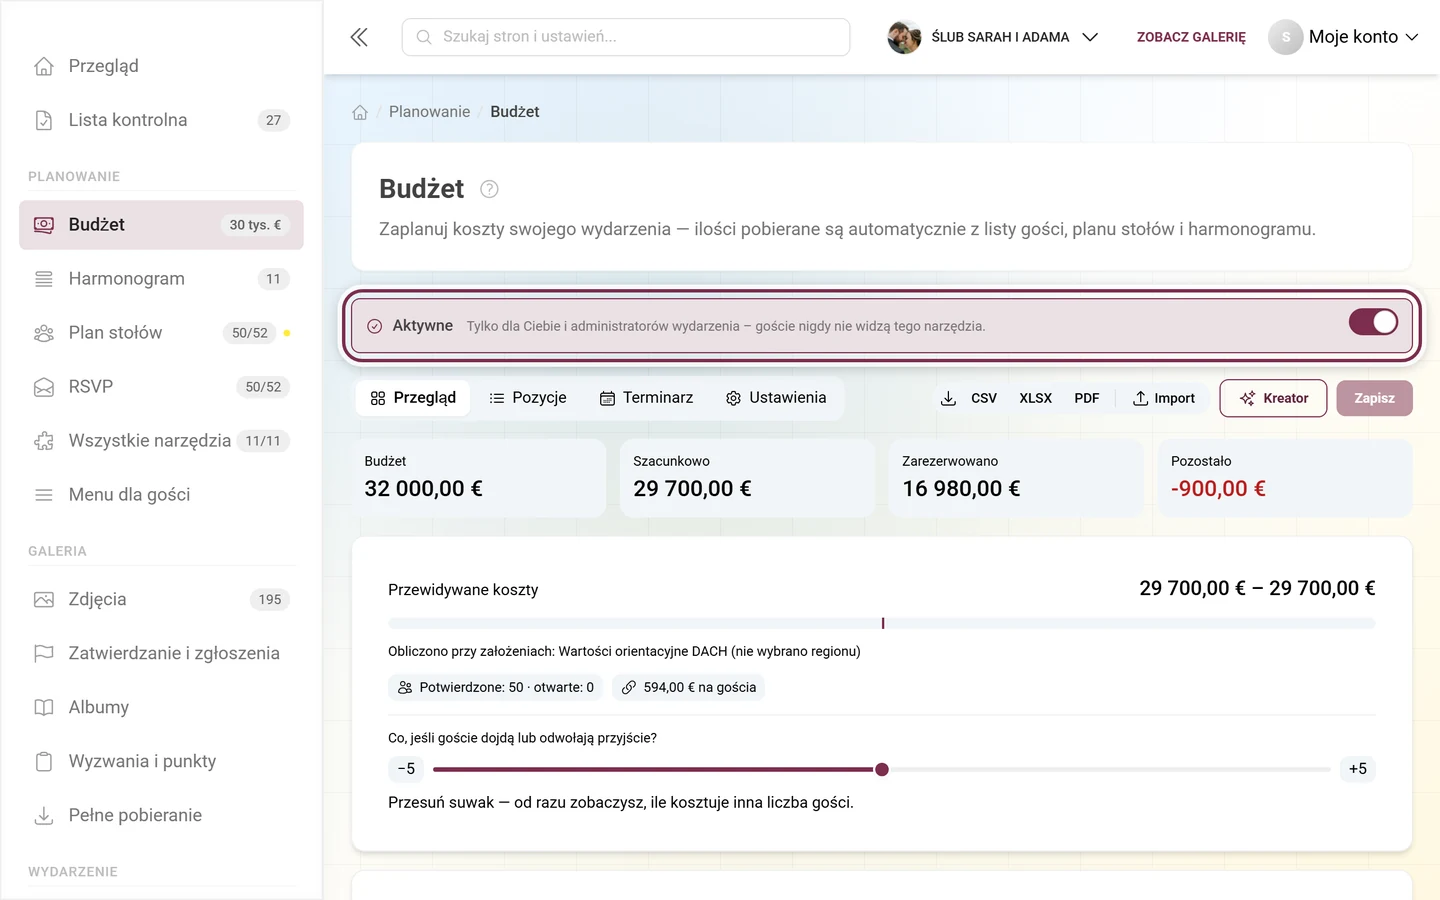This screenshot has height=900, width=1440.
Task: Open RSVP in sidebar
Action: click(161, 387)
